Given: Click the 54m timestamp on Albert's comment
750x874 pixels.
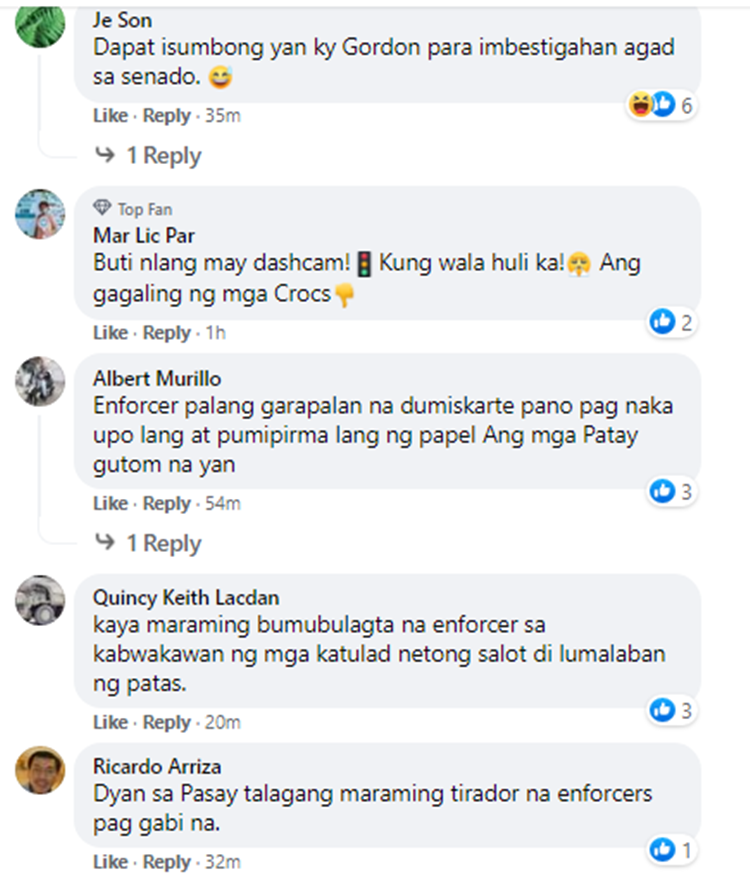Looking at the screenshot, I should [x=223, y=503].
